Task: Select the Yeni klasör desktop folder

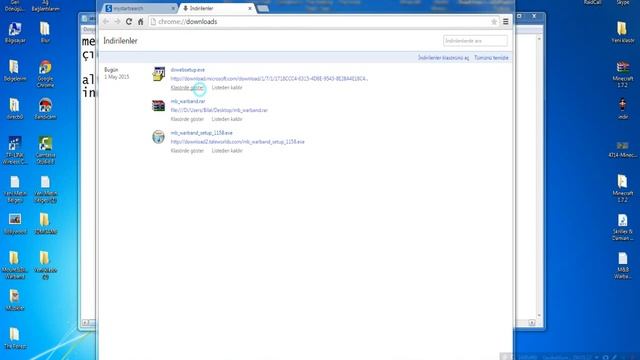Action: coord(622,33)
